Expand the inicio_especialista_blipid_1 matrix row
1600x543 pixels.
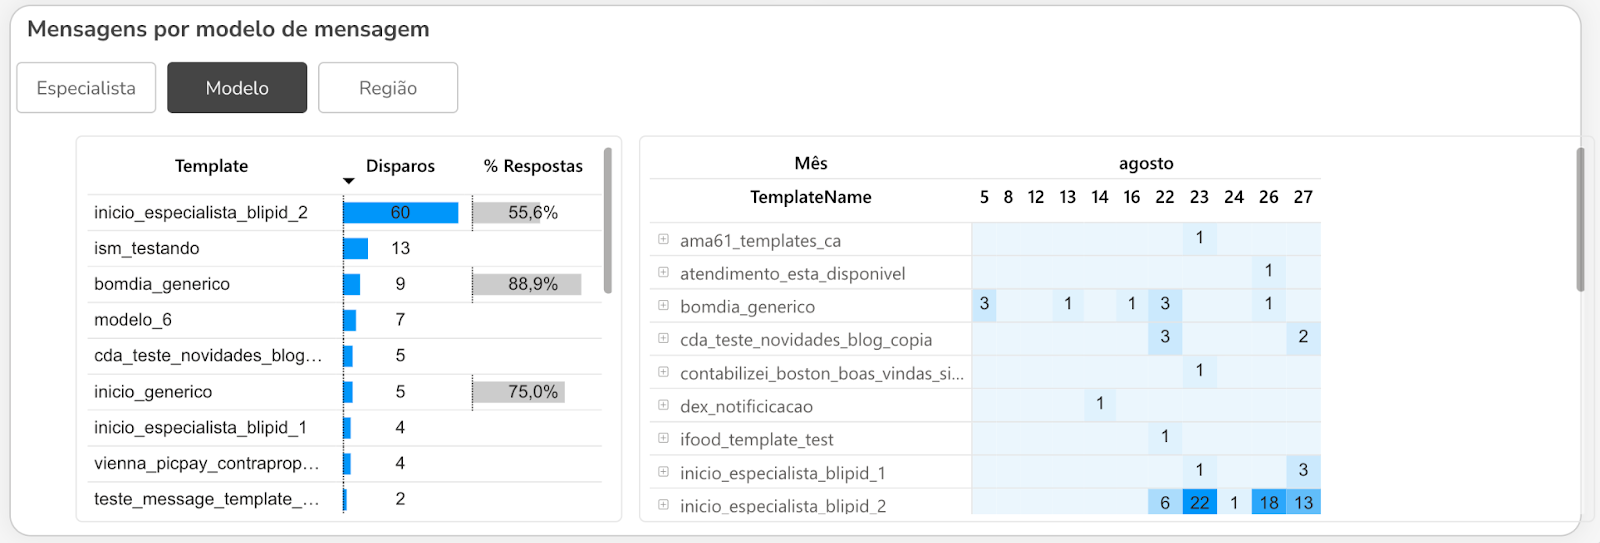tap(663, 471)
